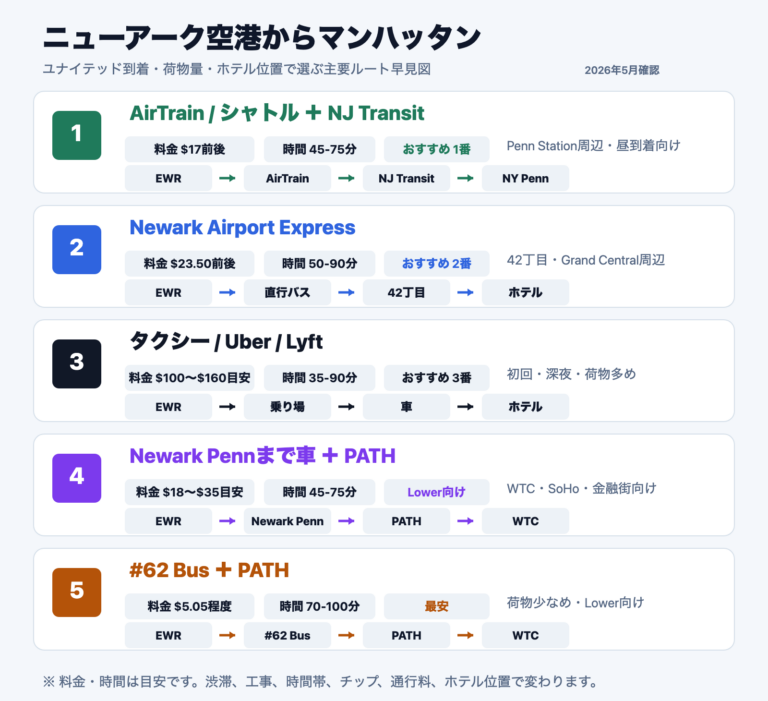The width and height of the screenshot is (768, 701).
Task: Click the green number 1 badge
Action: coord(76,135)
